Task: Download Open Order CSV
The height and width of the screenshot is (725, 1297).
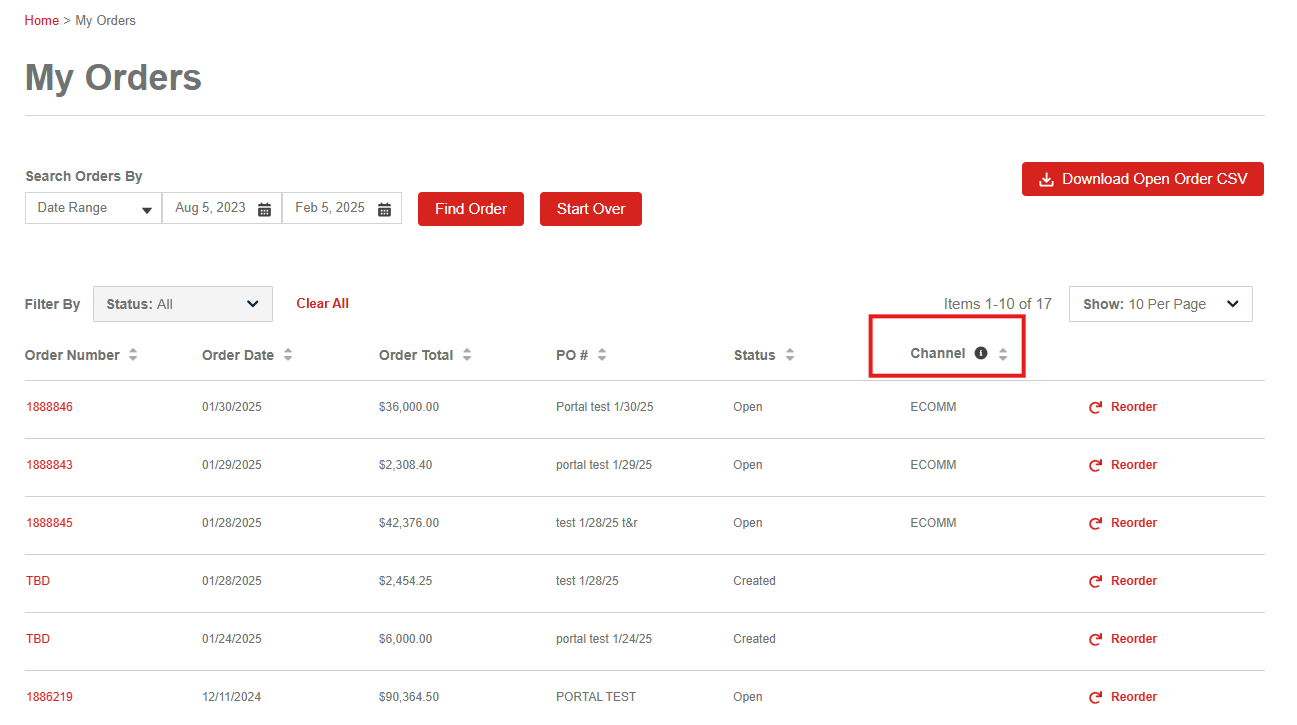Action: click(1143, 179)
